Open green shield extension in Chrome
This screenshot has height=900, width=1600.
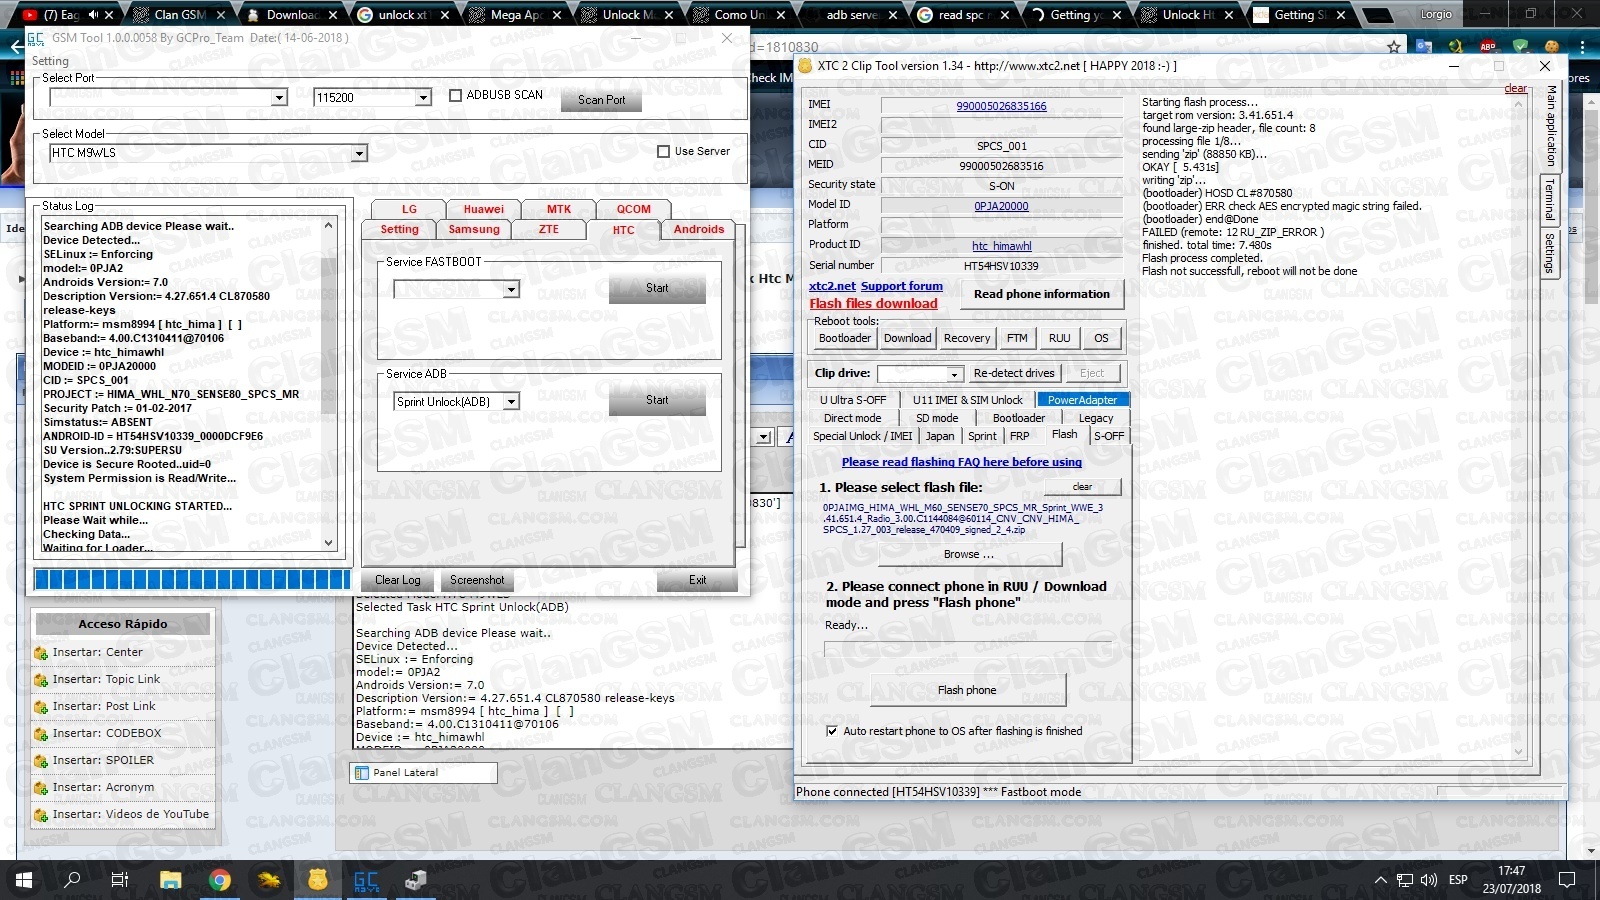pyautogui.click(x=1520, y=47)
